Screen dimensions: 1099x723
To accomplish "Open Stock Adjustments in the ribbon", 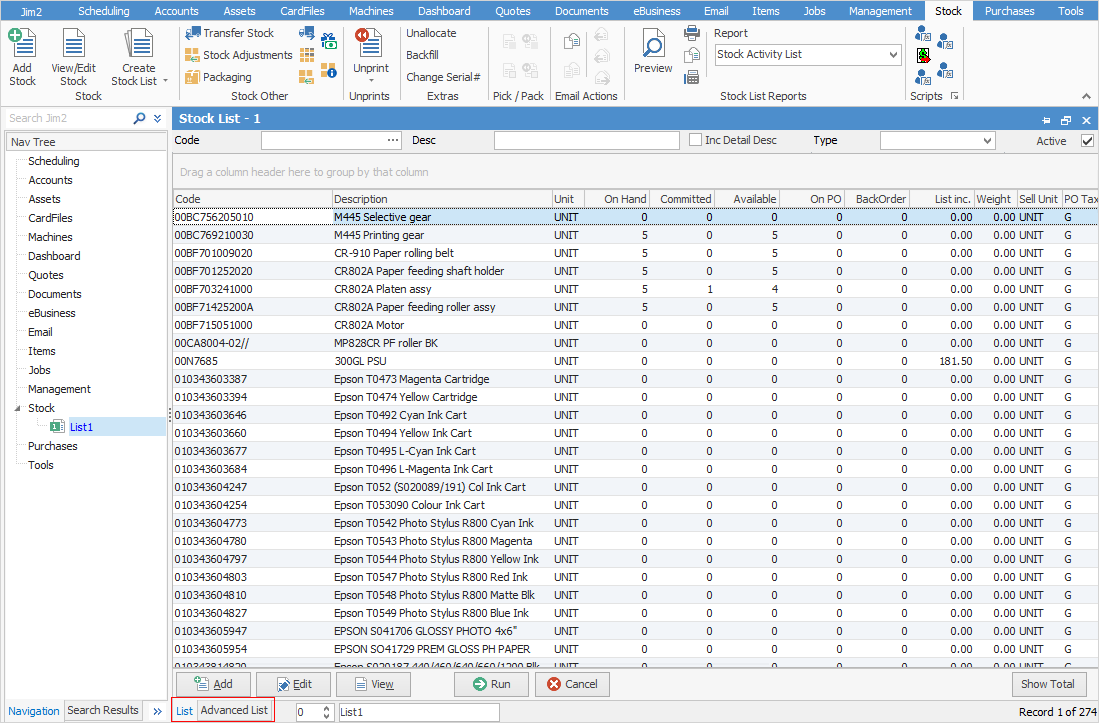I will 192,55.
